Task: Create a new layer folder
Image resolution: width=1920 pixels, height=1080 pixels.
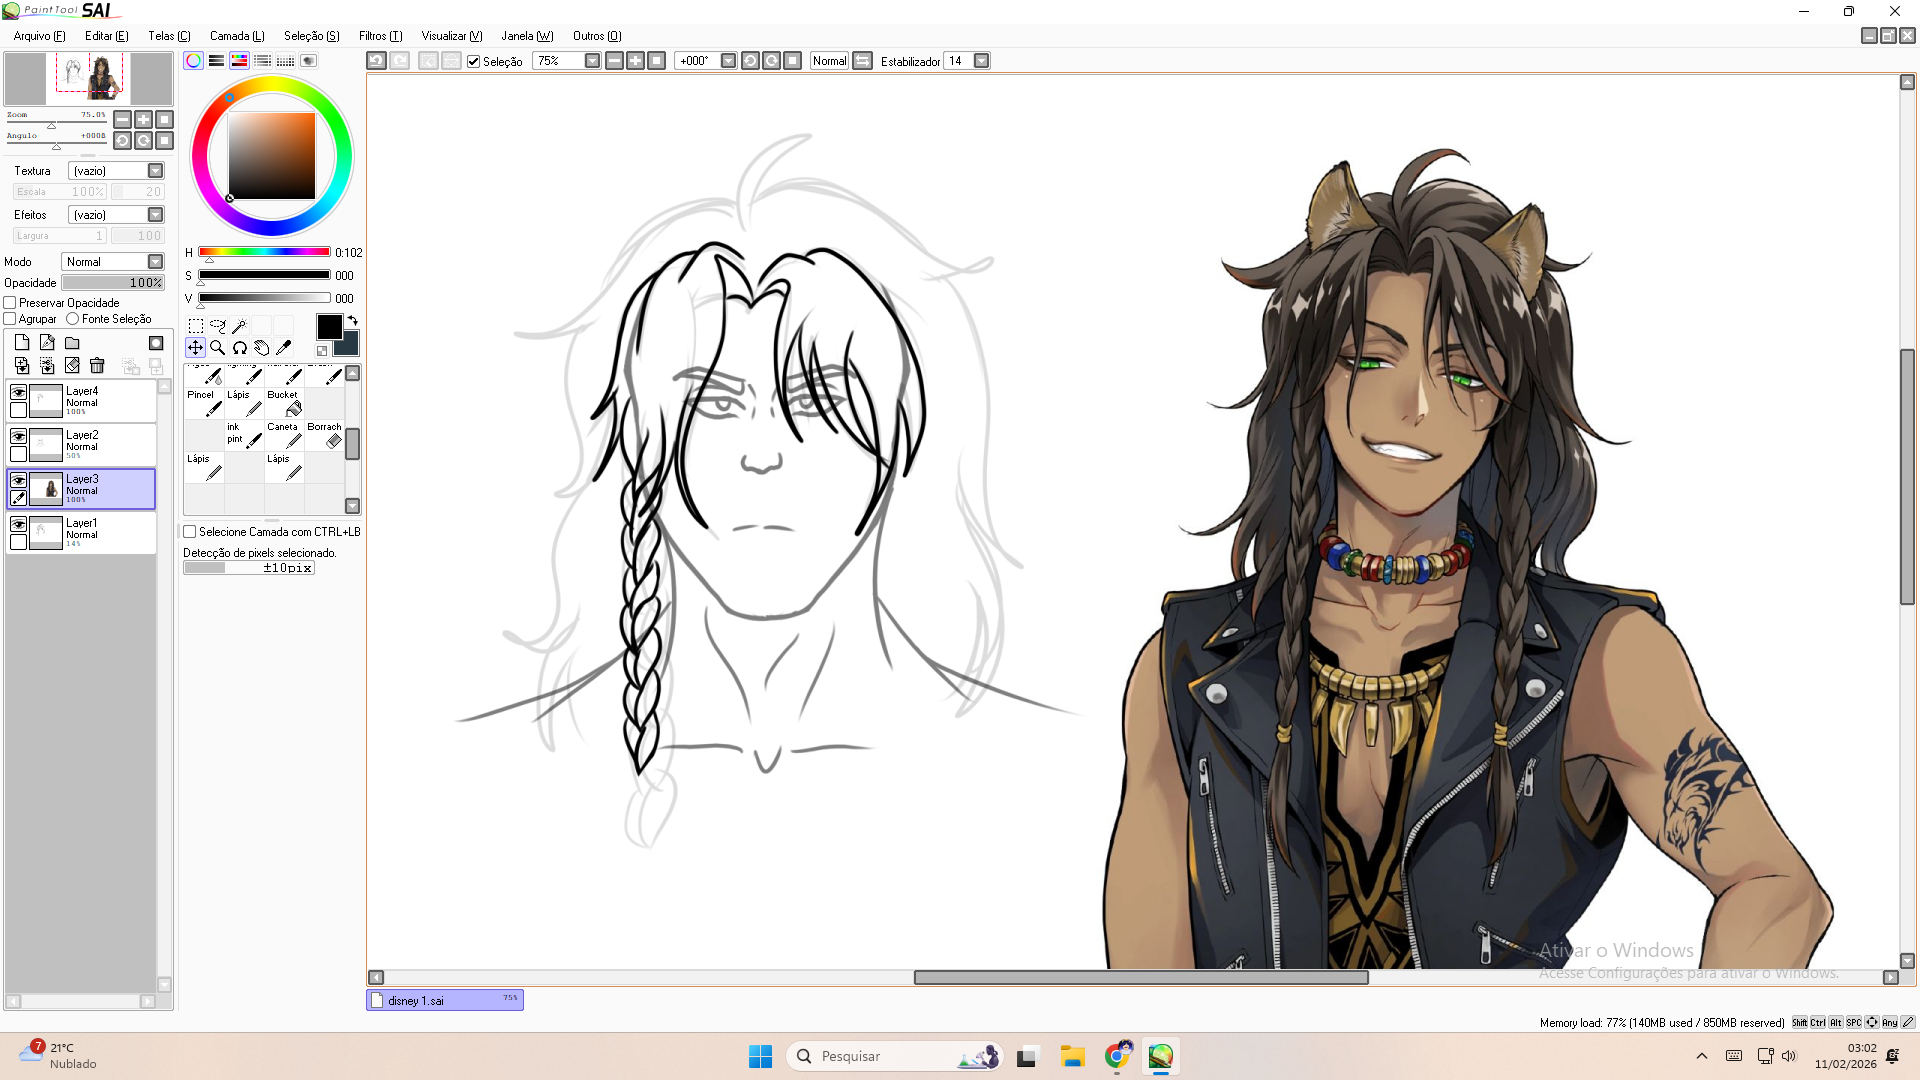Action: 72,343
